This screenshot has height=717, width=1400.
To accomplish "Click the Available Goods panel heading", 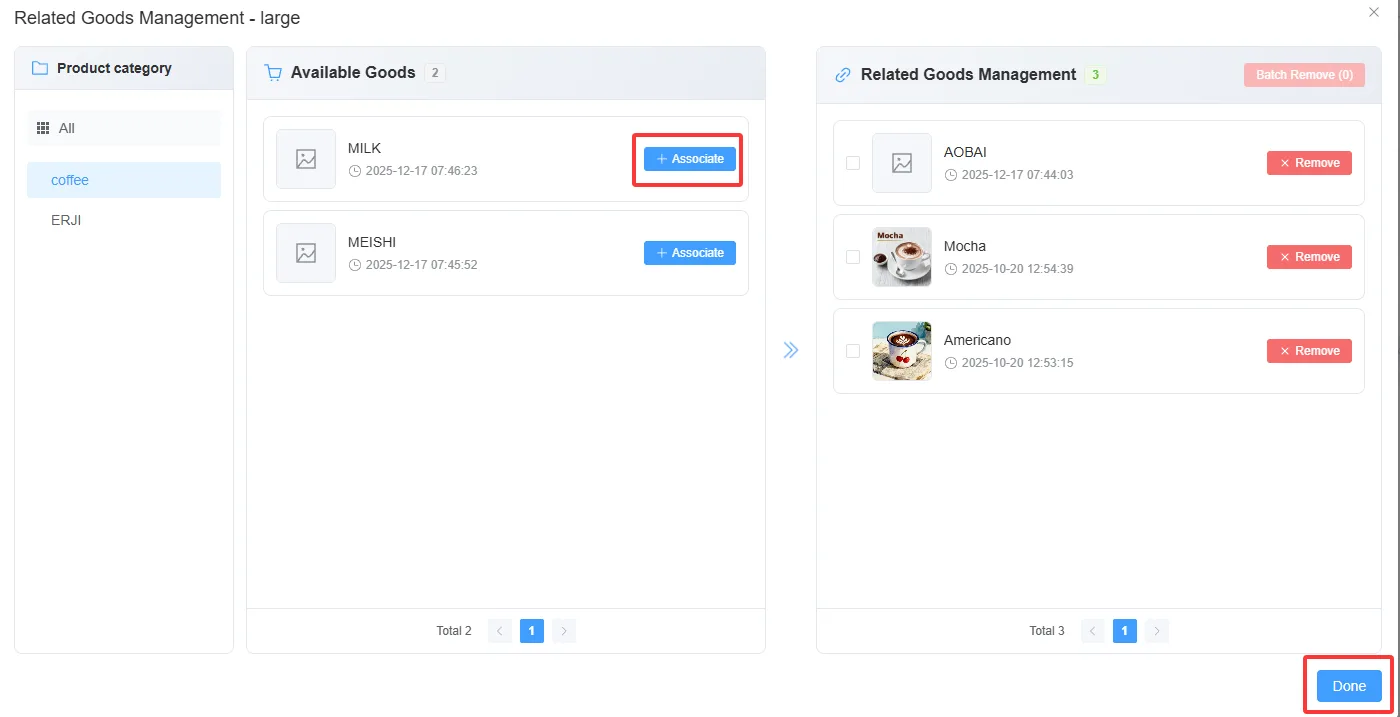I will [353, 73].
